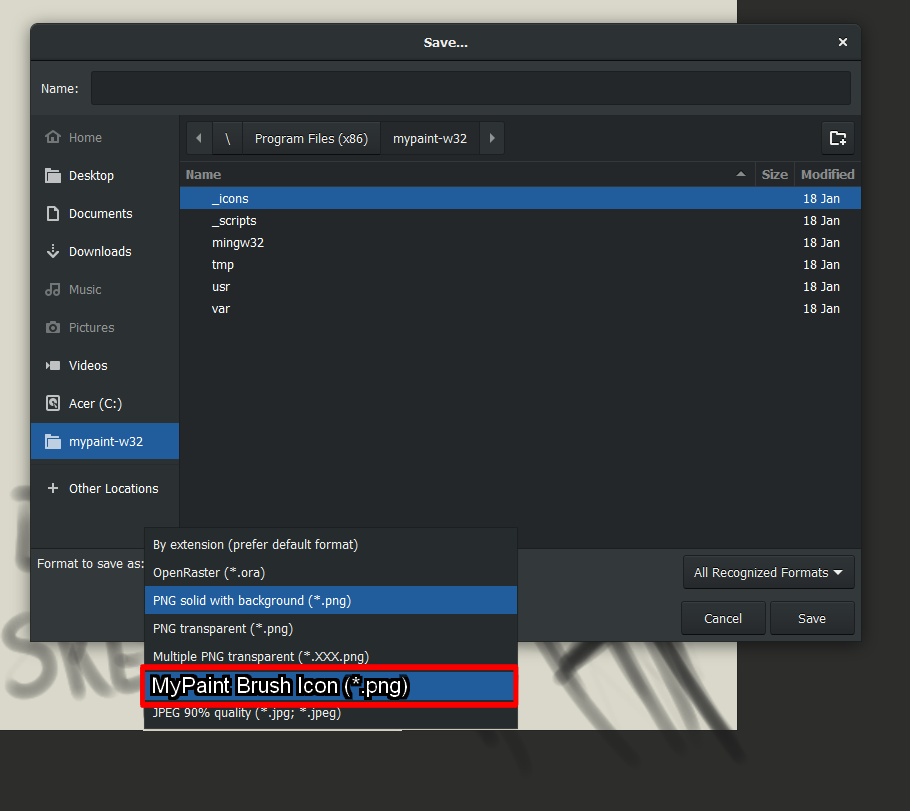
Task: Select Multiple PNG transparent (*.XXX.png)
Action: [331, 656]
